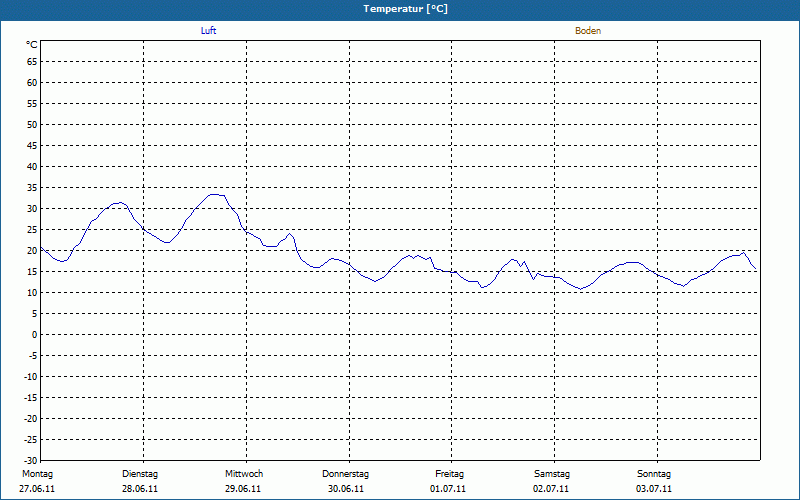
Task: Click the Dienstag day label
Action: pyautogui.click(x=140, y=473)
